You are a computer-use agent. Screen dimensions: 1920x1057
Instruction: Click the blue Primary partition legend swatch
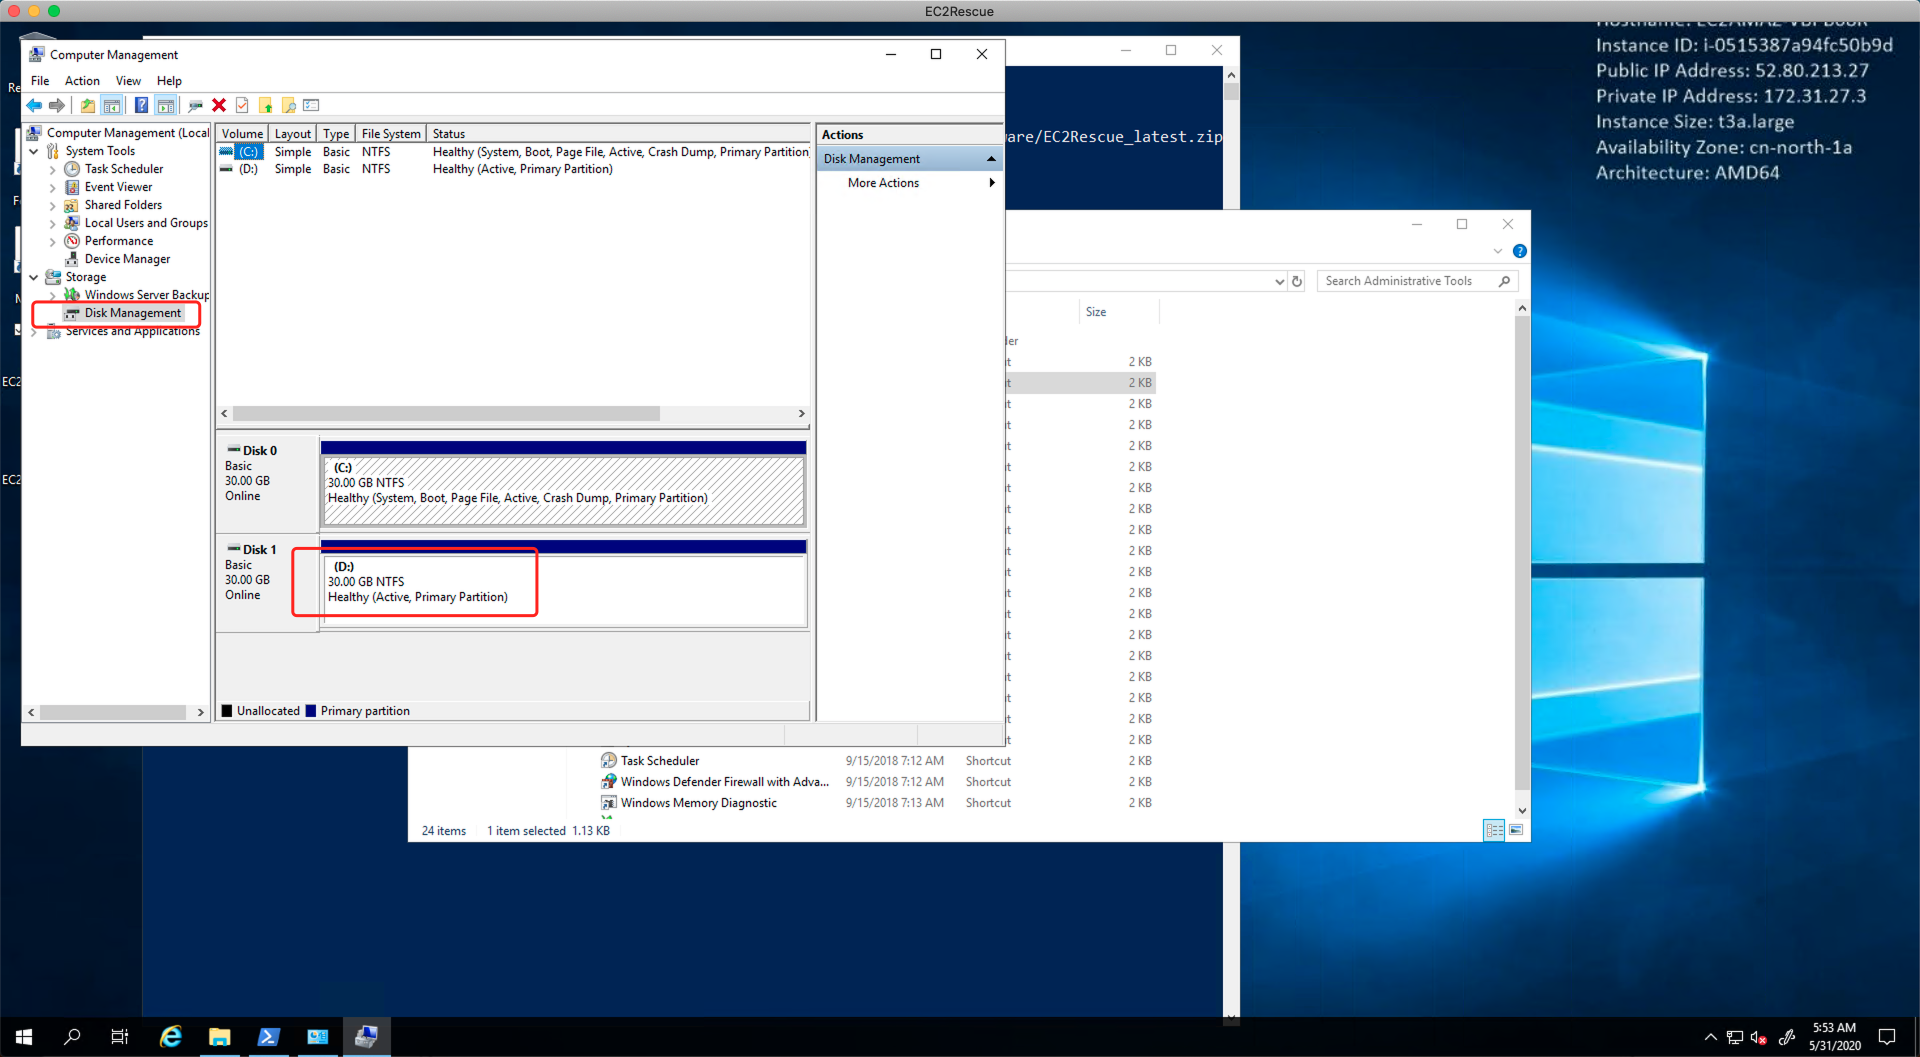[311, 711]
